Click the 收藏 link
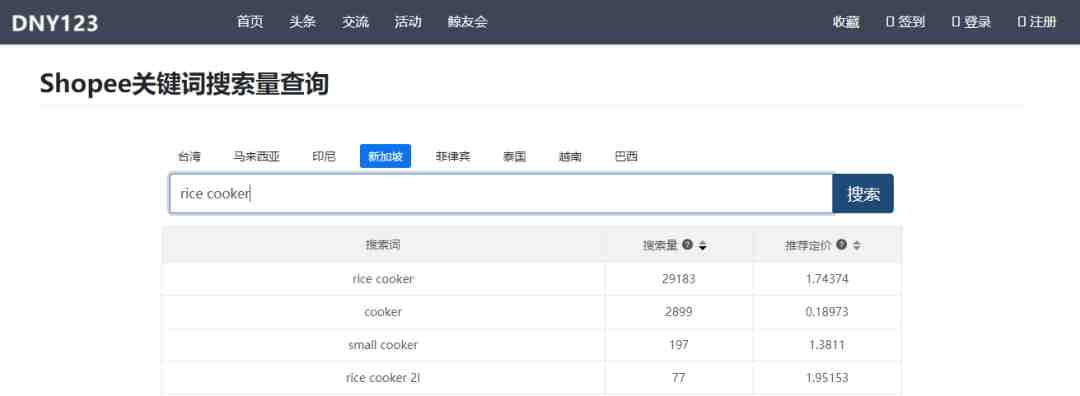 846,22
